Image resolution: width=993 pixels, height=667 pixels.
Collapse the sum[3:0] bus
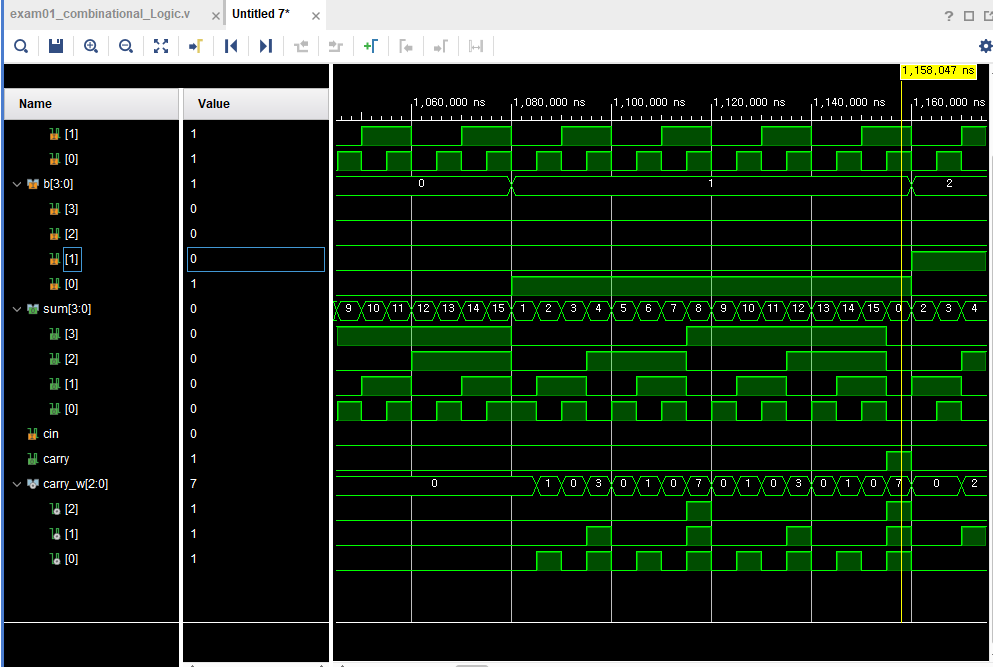16,309
